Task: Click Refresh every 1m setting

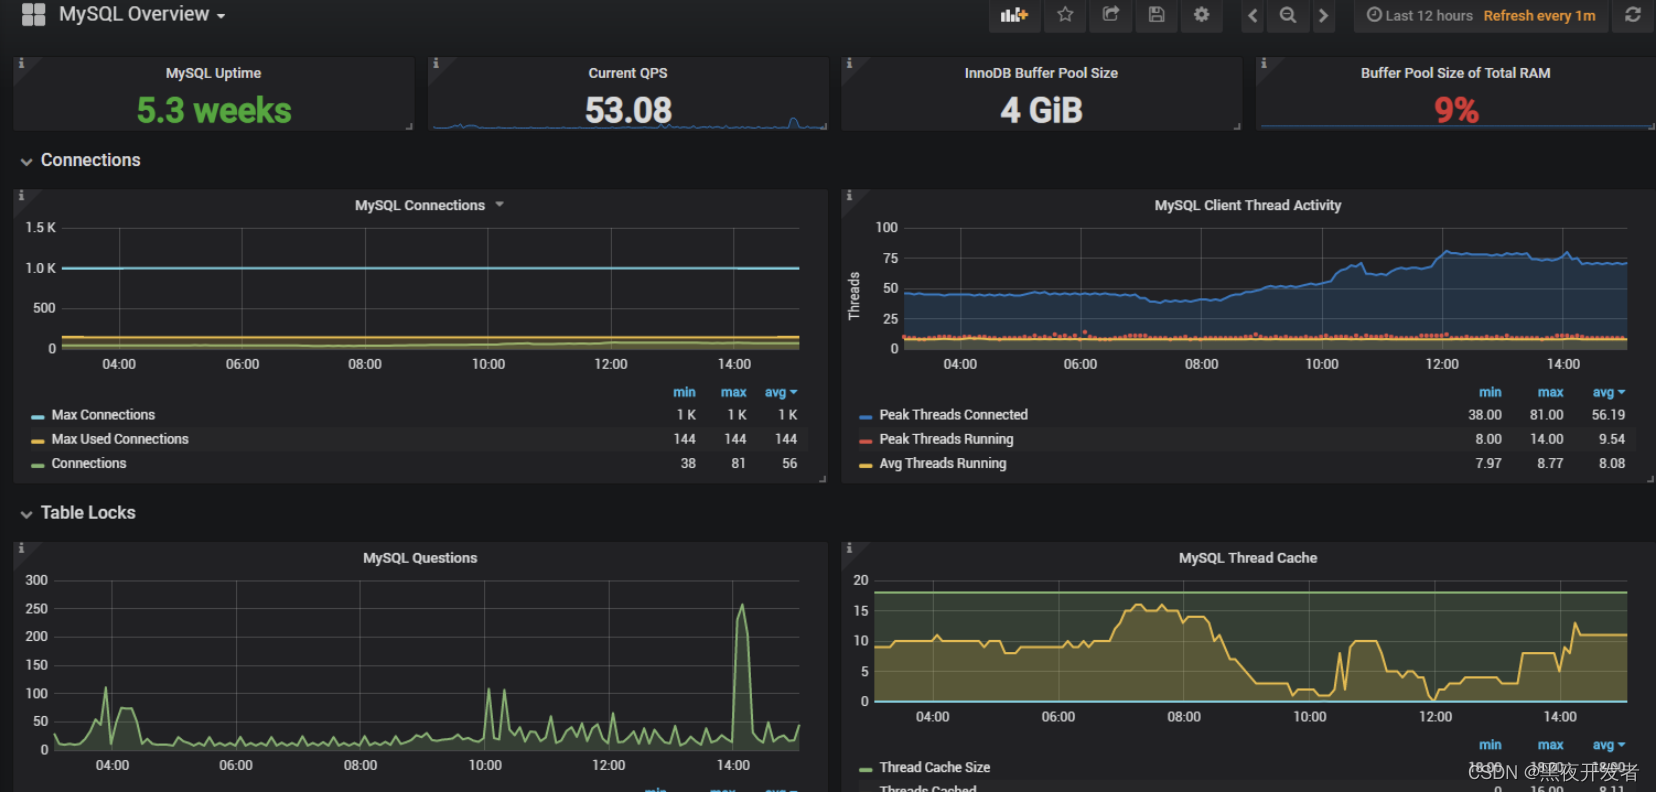Action: pos(1539,15)
